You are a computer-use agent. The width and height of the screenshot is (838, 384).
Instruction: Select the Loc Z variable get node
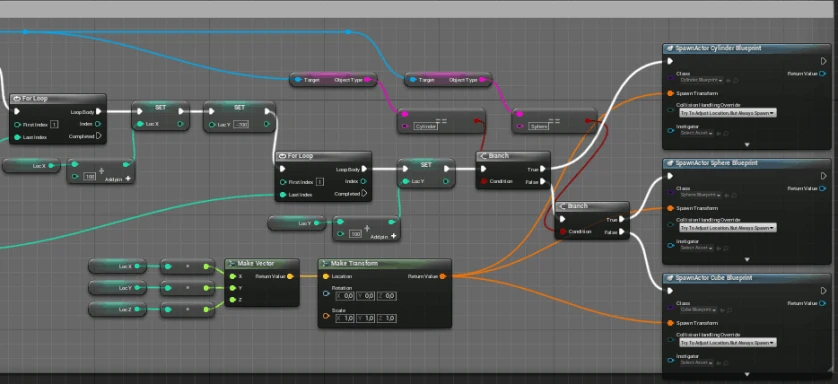click(118, 310)
